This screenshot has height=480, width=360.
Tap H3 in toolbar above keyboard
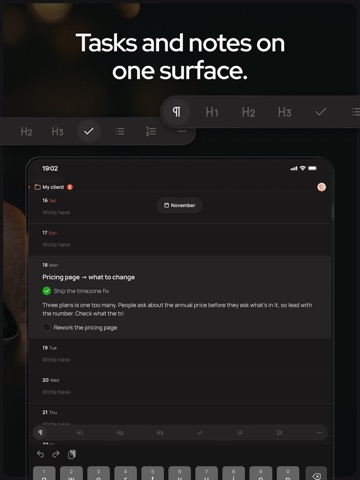pyautogui.click(x=160, y=433)
